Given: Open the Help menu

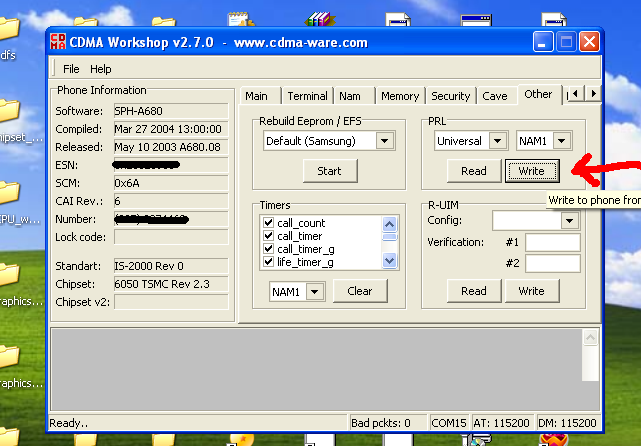Looking at the screenshot, I should [101, 69].
